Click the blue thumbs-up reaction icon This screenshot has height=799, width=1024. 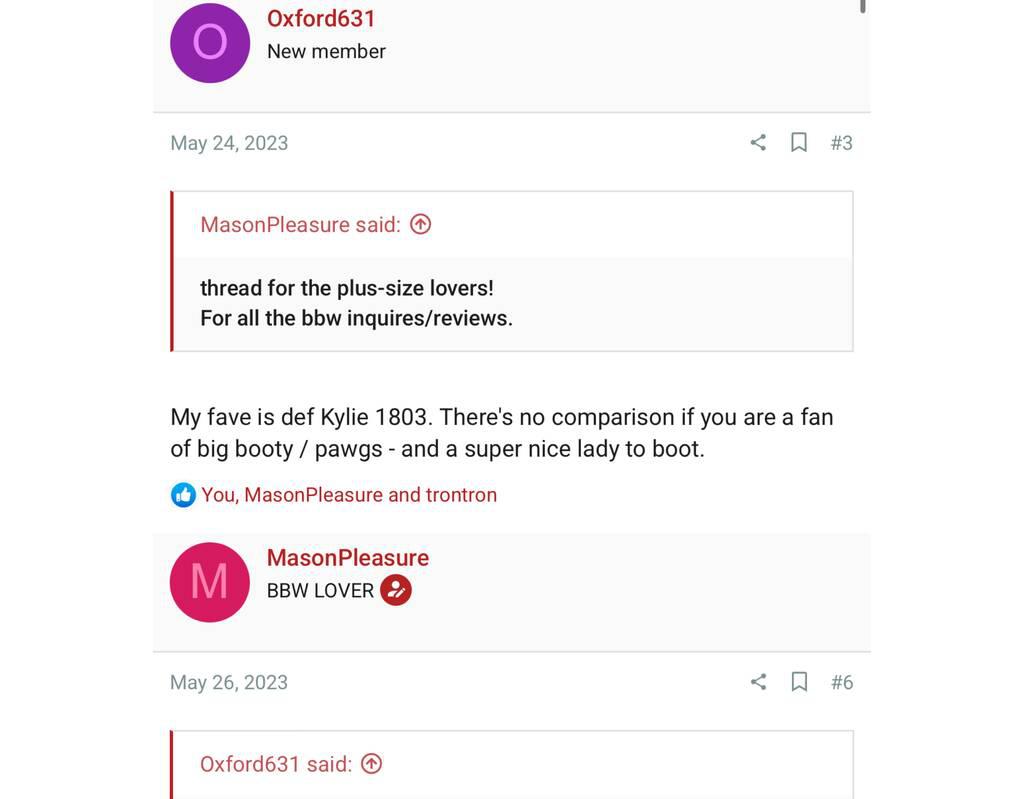pos(183,495)
